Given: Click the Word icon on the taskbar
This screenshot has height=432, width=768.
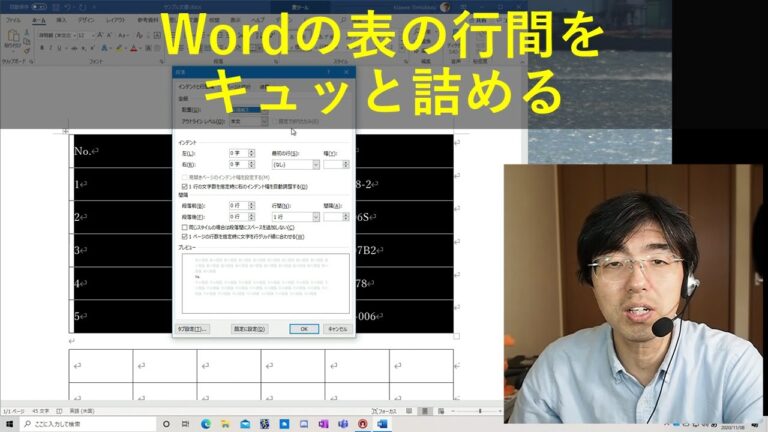Looking at the screenshot, I should 383,424.
